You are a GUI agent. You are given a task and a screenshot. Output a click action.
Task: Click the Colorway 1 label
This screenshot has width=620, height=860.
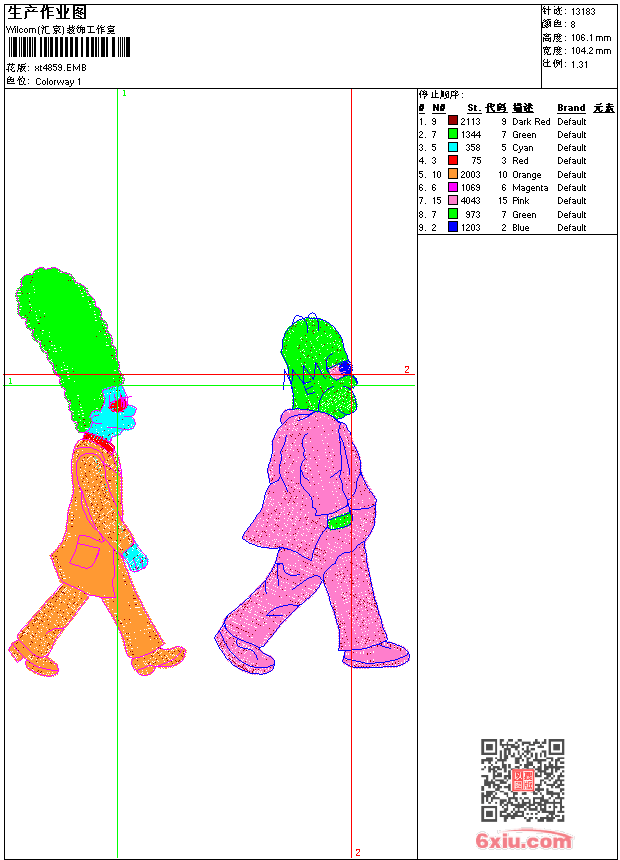tap(58, 82)
